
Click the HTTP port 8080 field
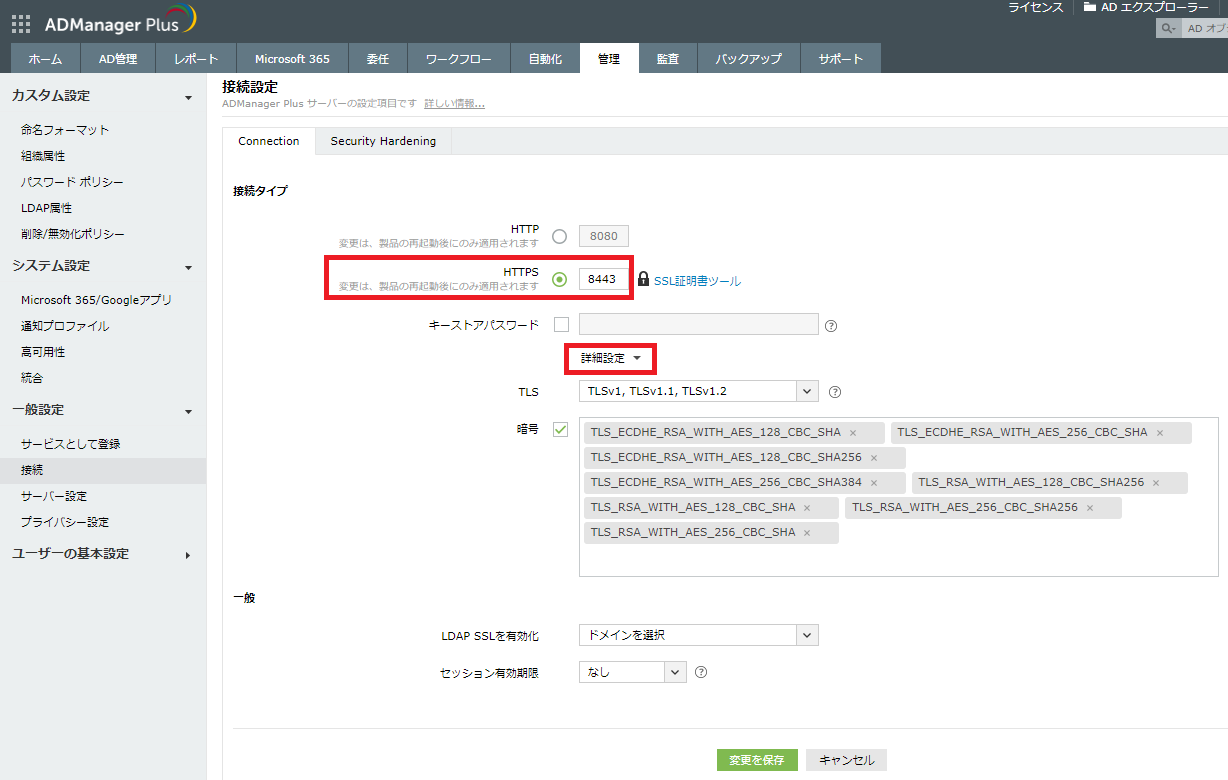pos(604,237)
